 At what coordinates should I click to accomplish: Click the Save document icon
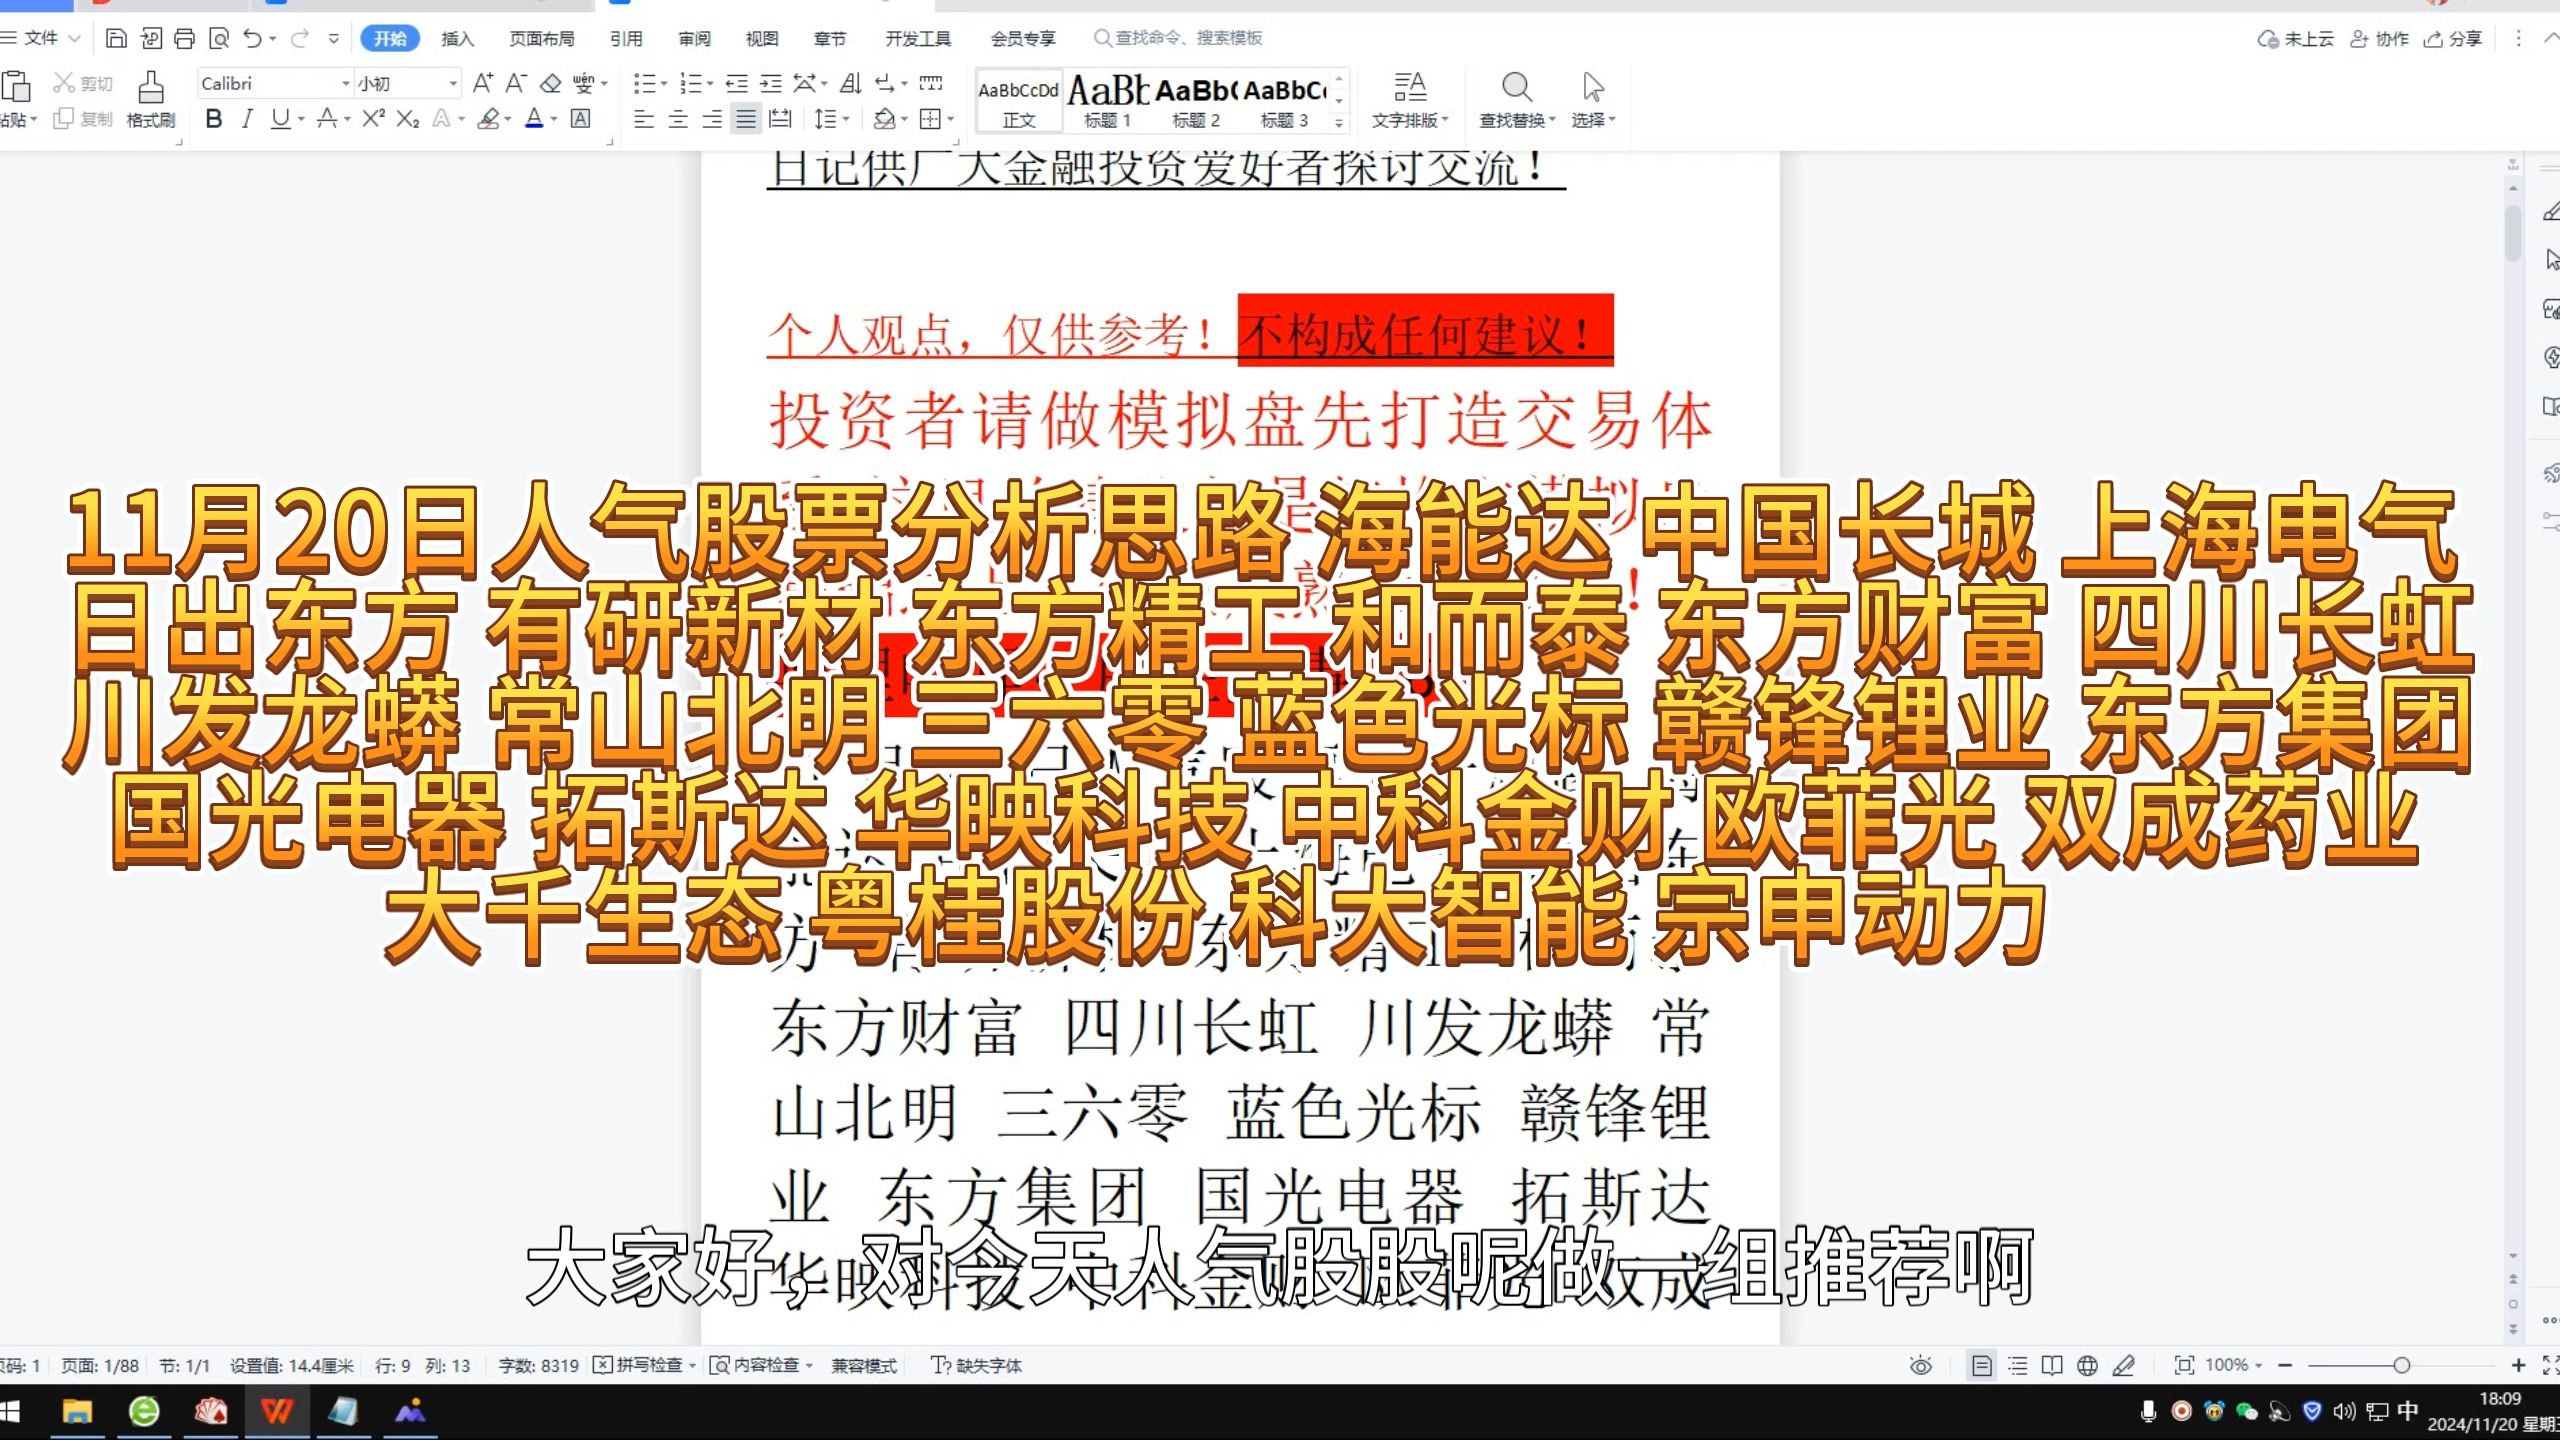(x=116, y=38)
